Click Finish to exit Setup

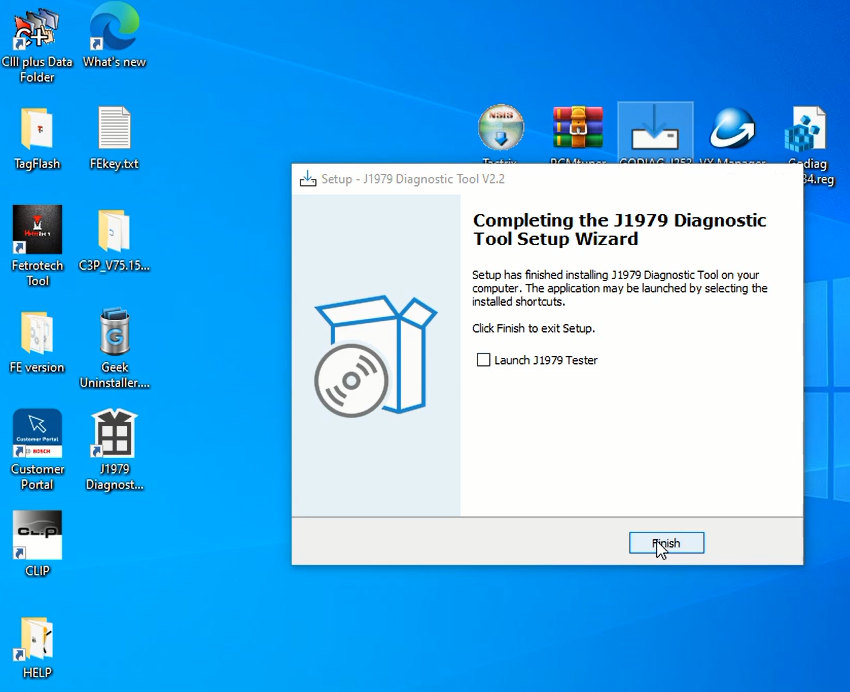[x=666, y=543]
